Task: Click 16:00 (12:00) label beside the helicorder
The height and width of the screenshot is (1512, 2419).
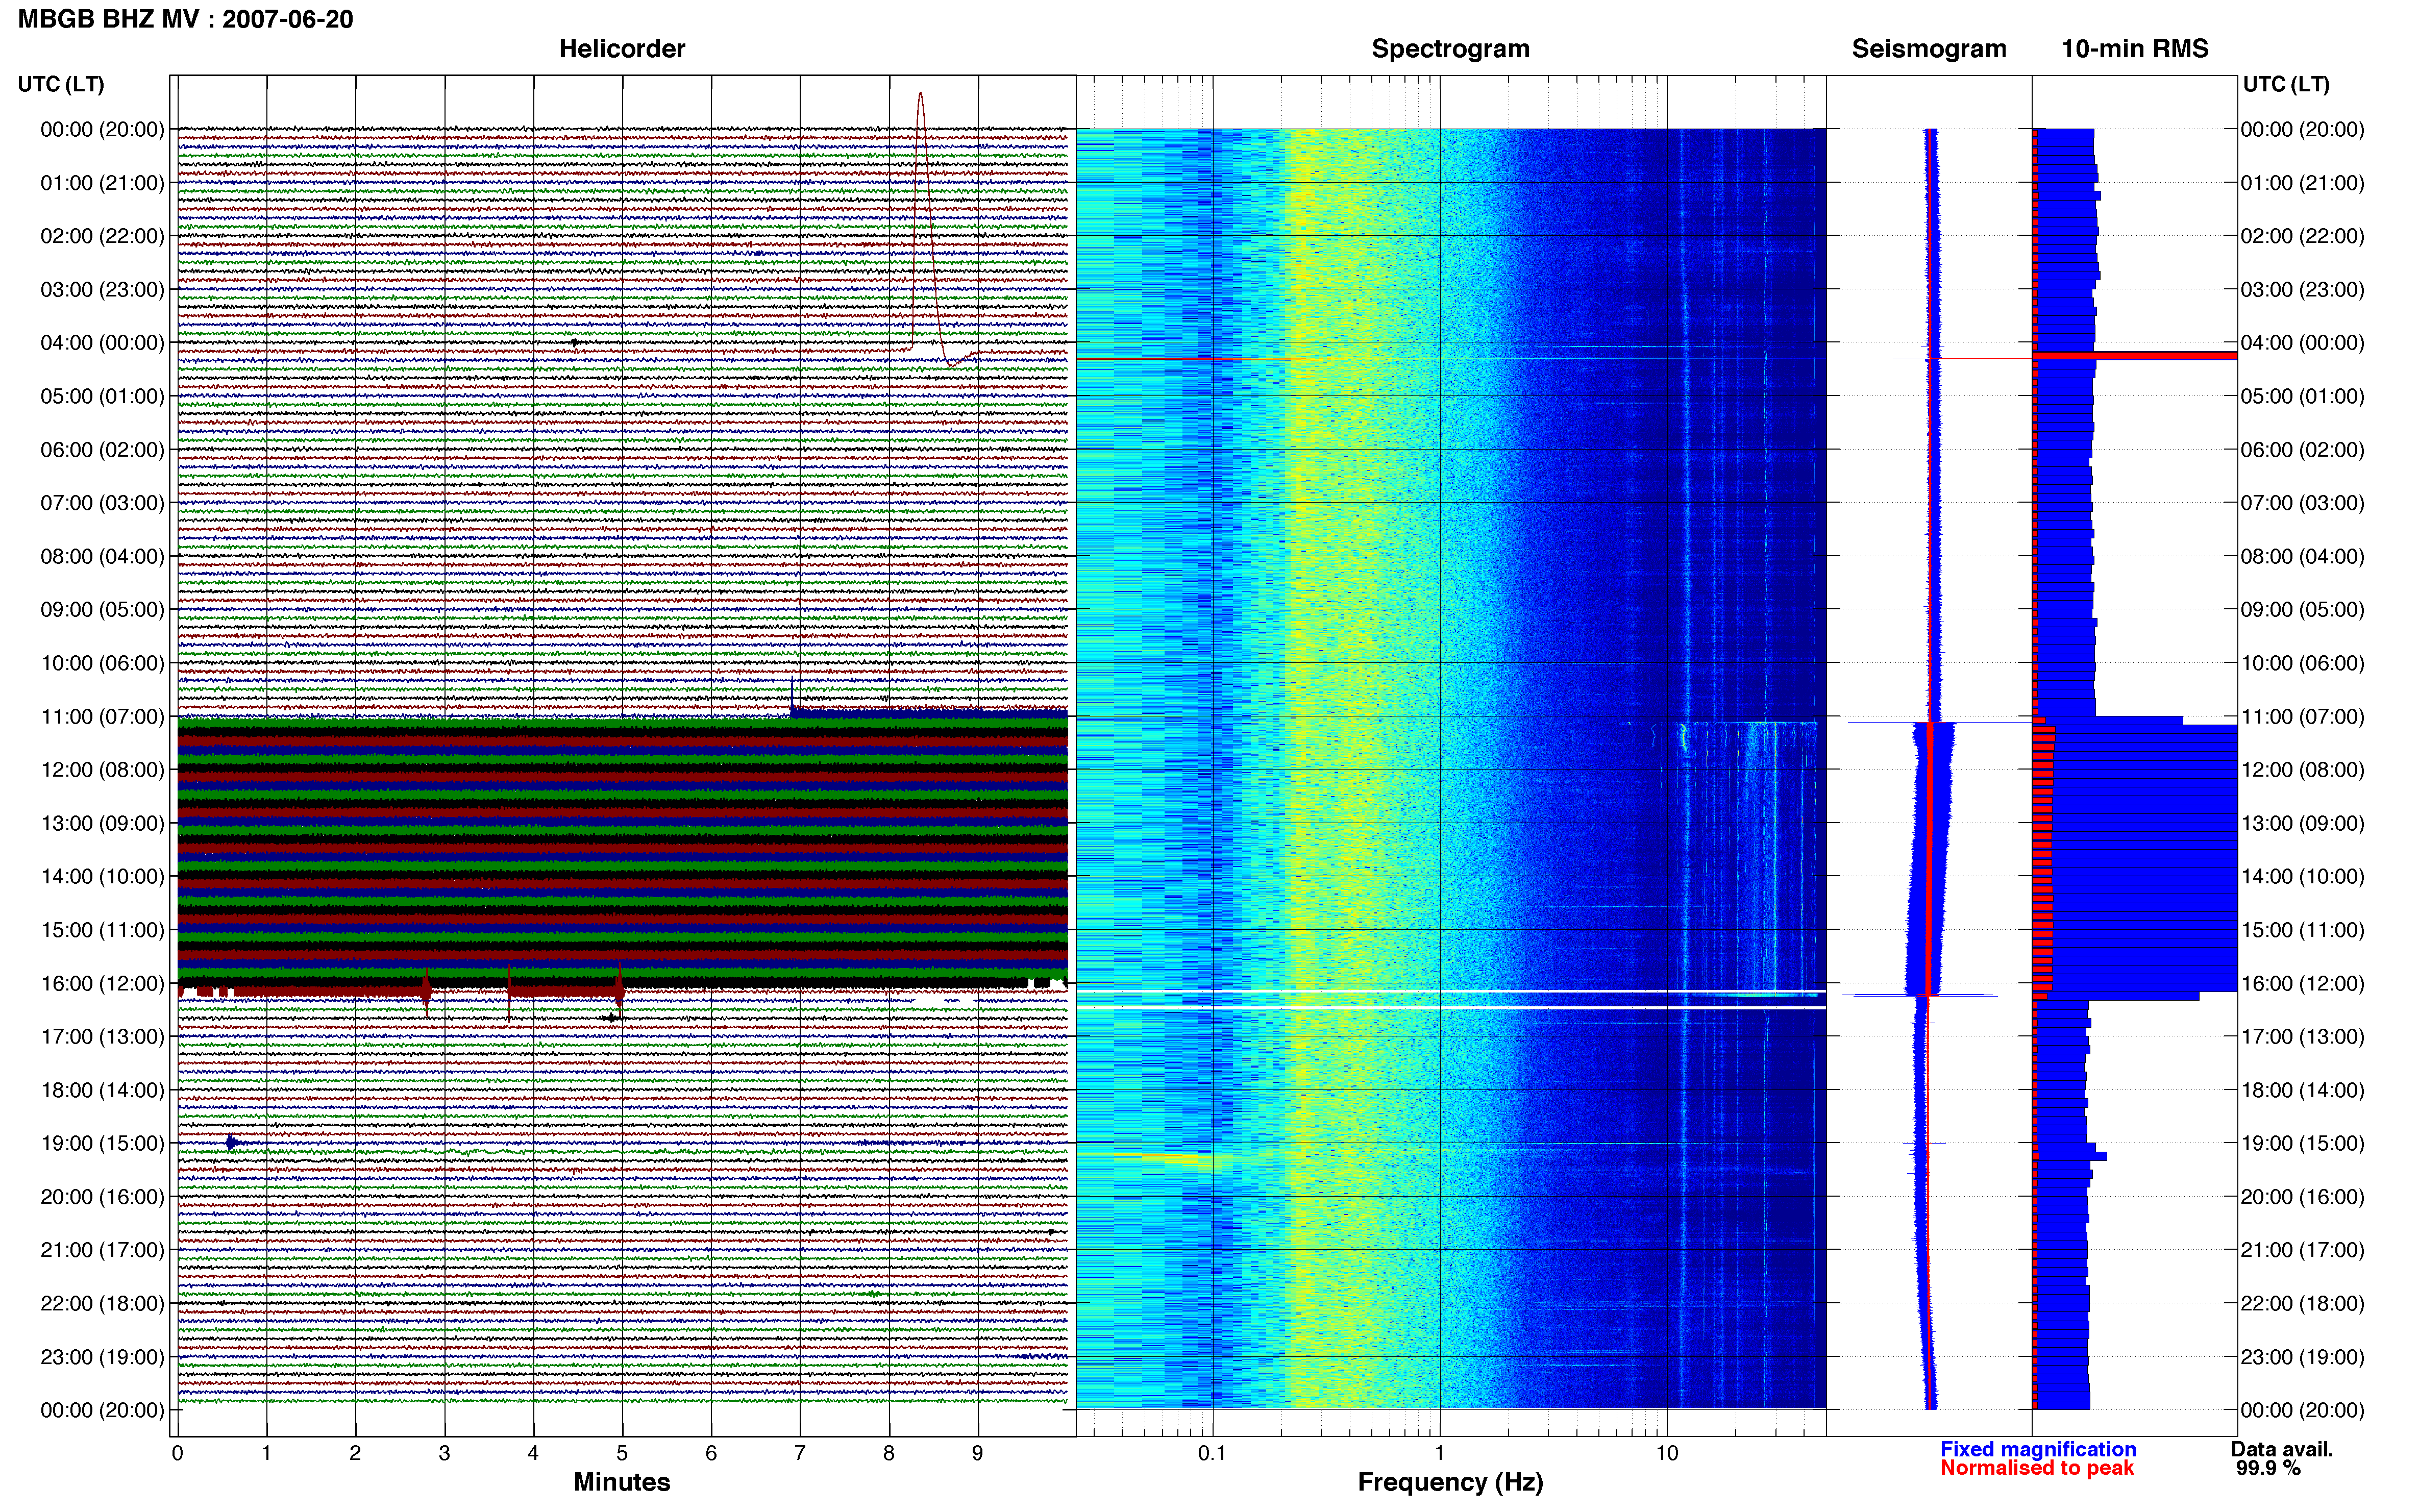Action: click(102, 984)
